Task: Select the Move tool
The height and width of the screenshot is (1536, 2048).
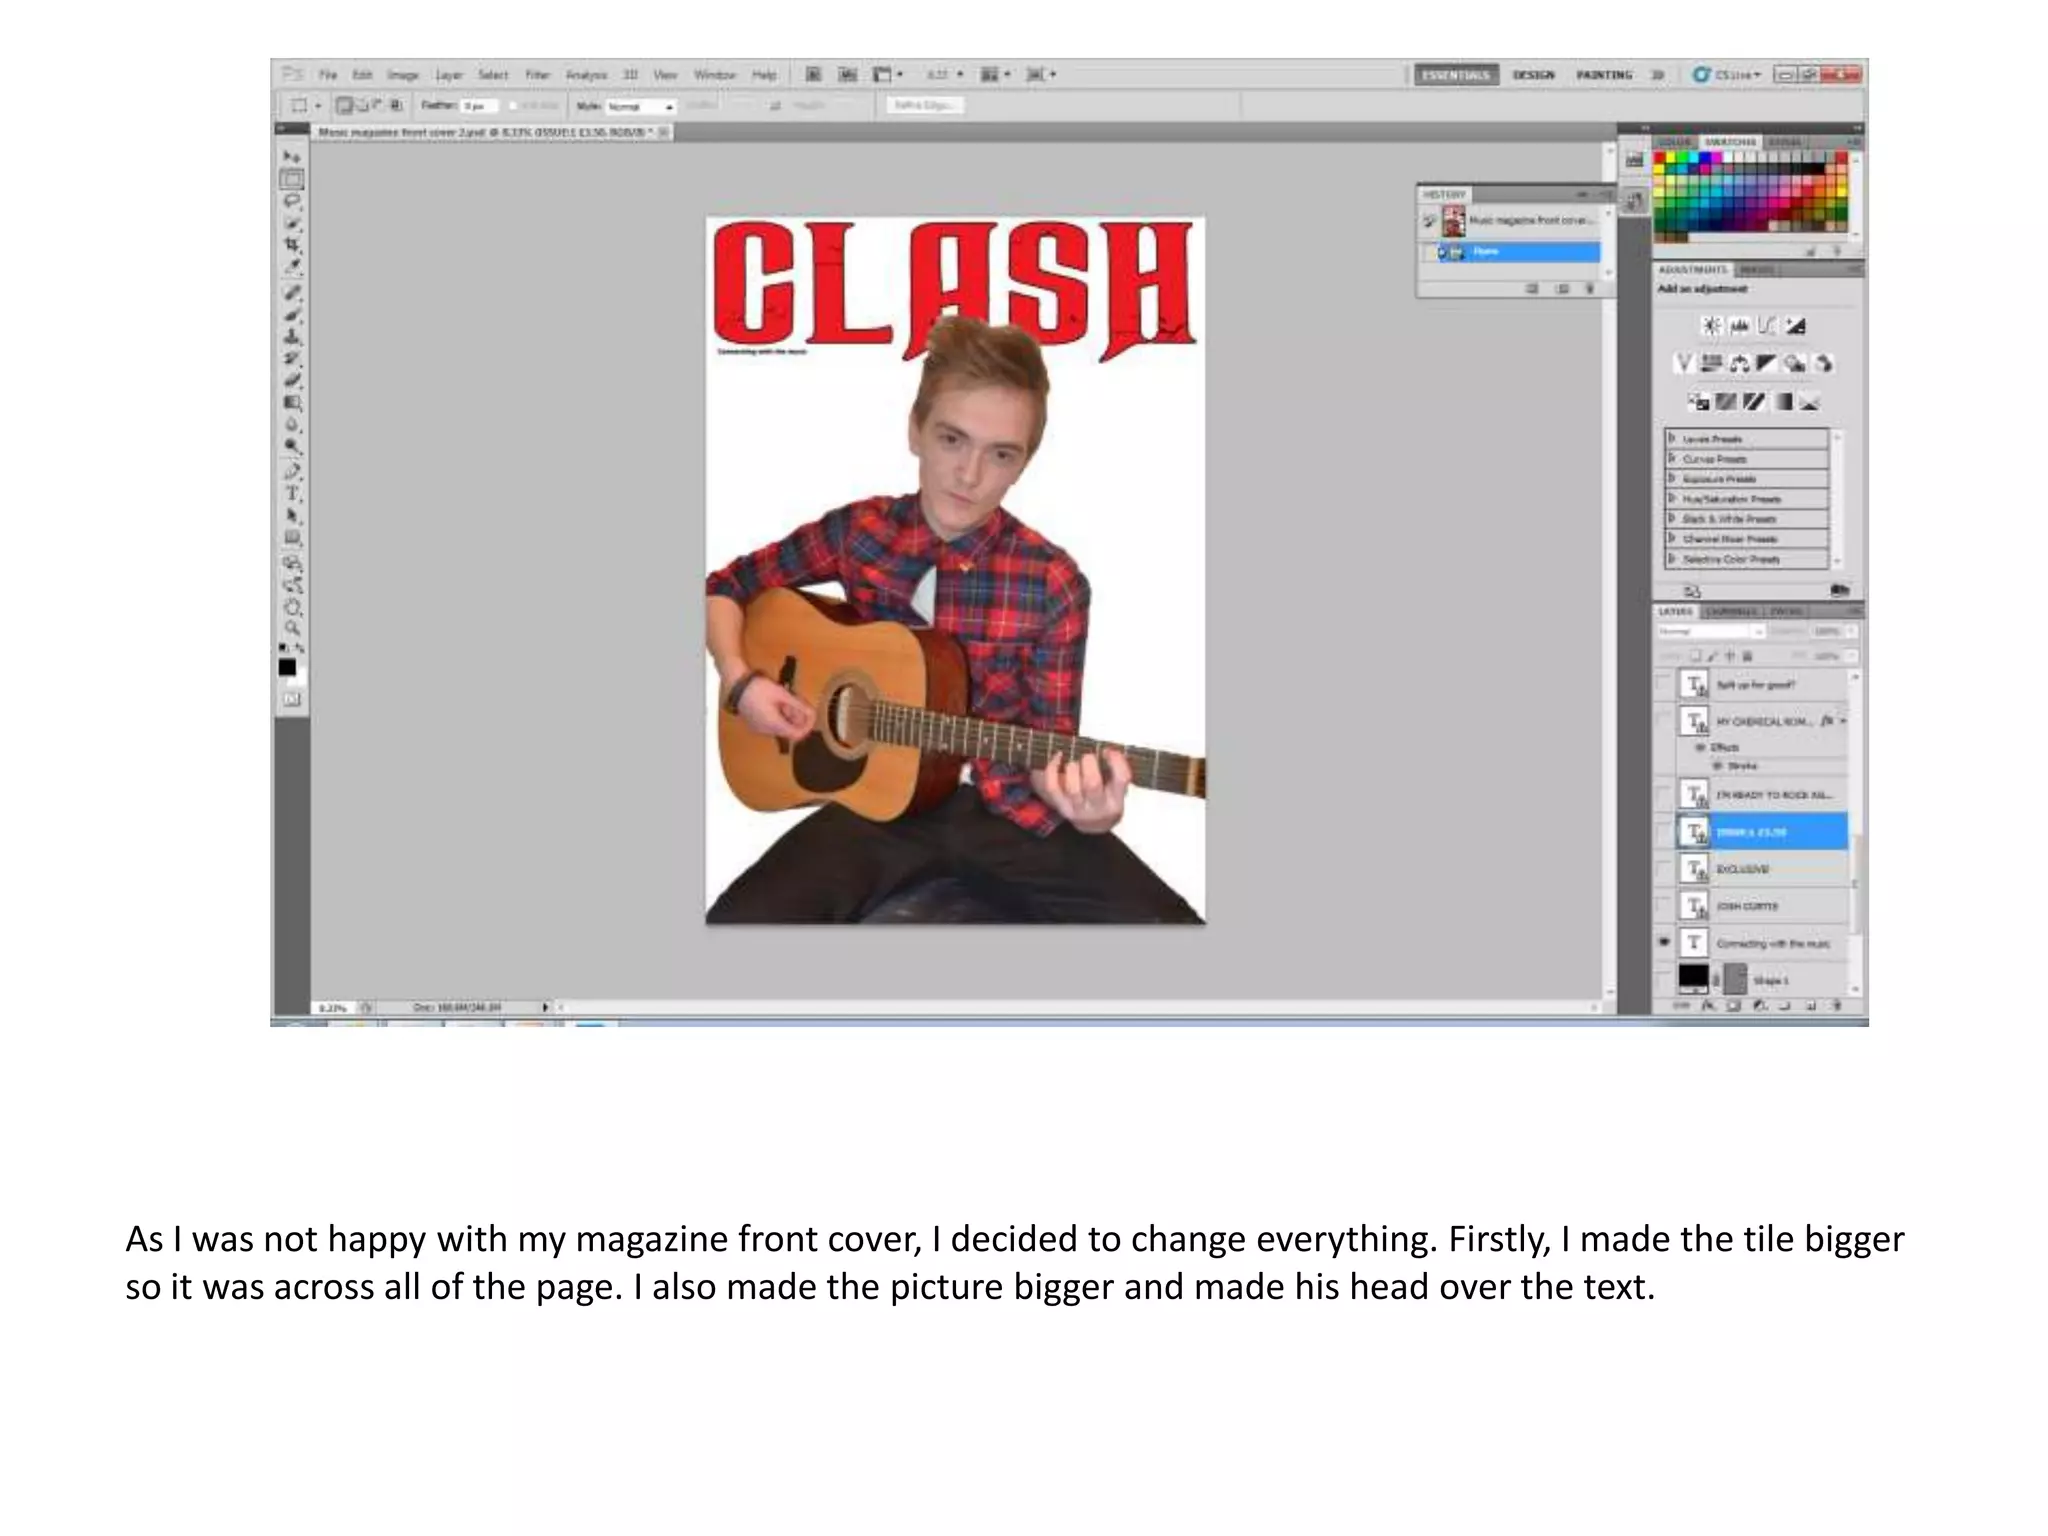Action: coord(291,157)
